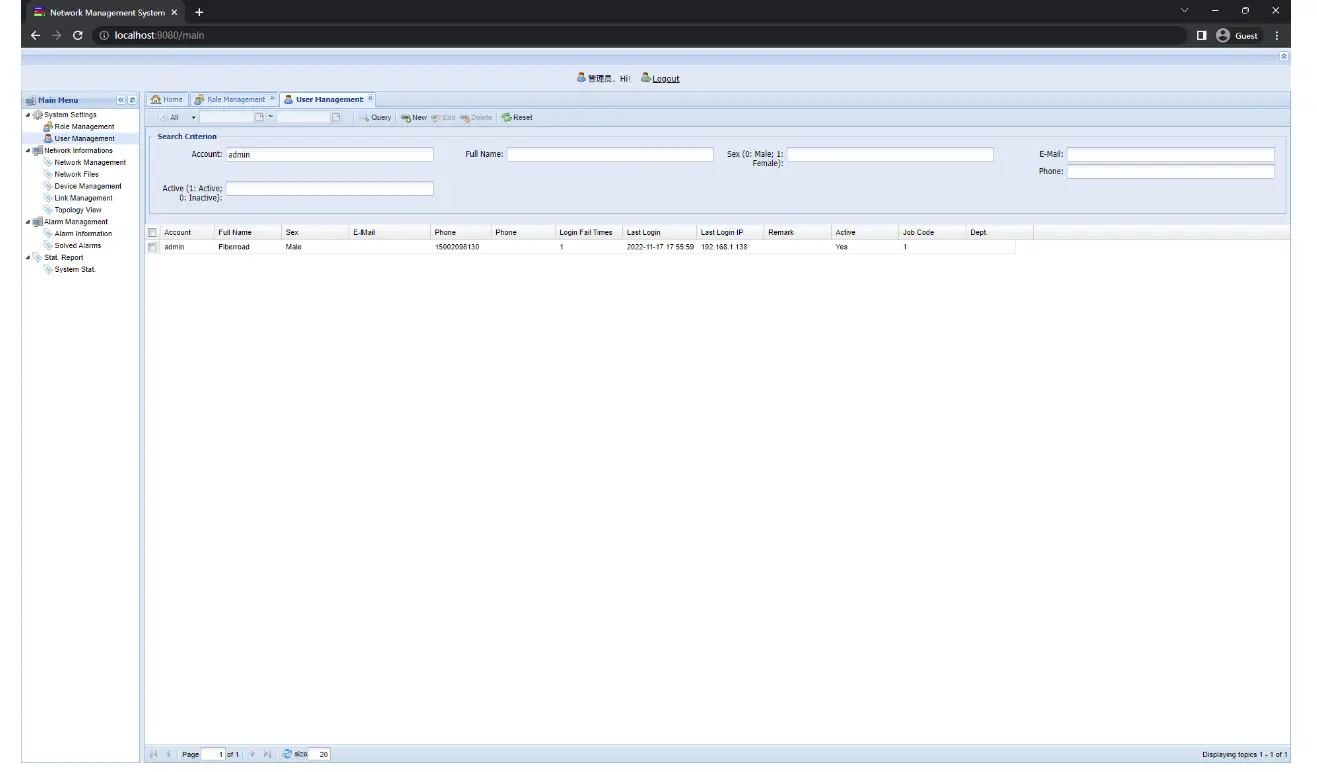
Task: Click the refresh icon in the pagination bar
Action: coord(288,754)
